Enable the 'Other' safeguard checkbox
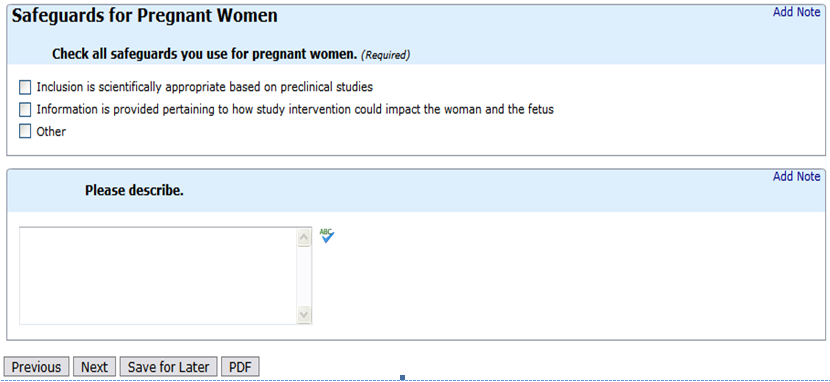 pos(25,131)
